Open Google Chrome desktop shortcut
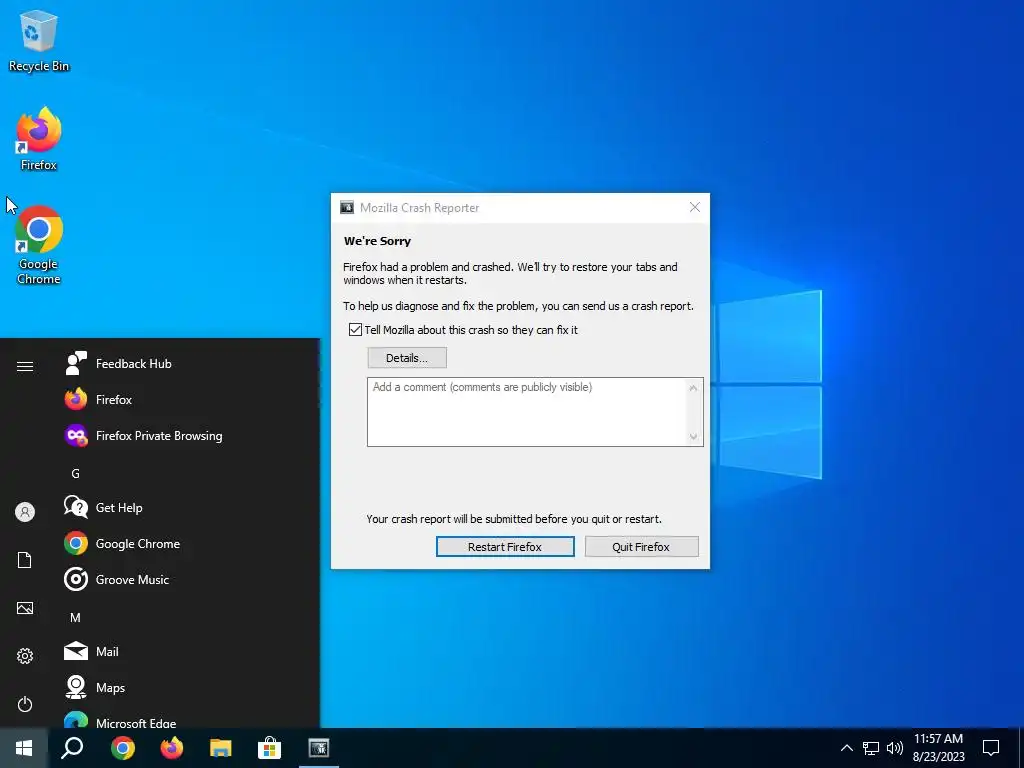 pos(39,245)
